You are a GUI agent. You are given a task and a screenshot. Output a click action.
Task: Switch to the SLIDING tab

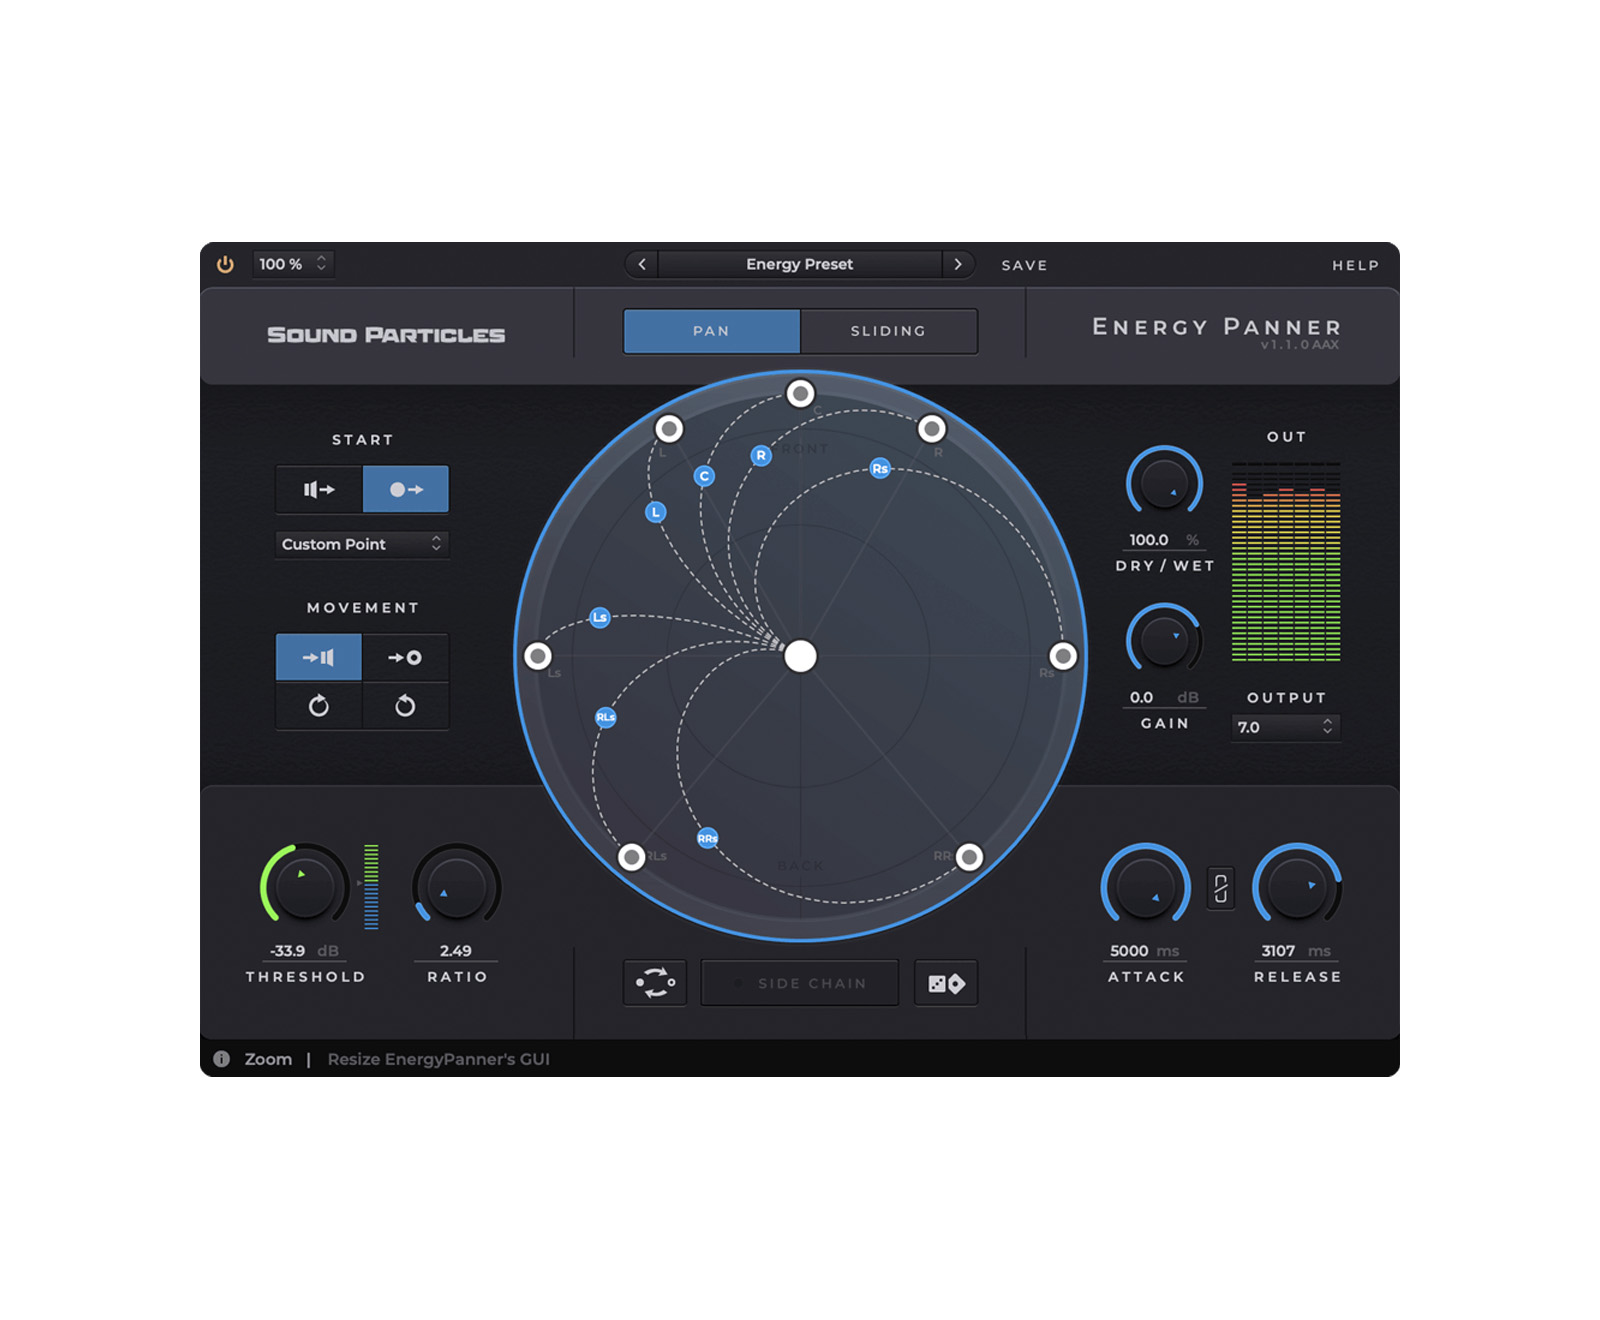click(x=888, y=331)
